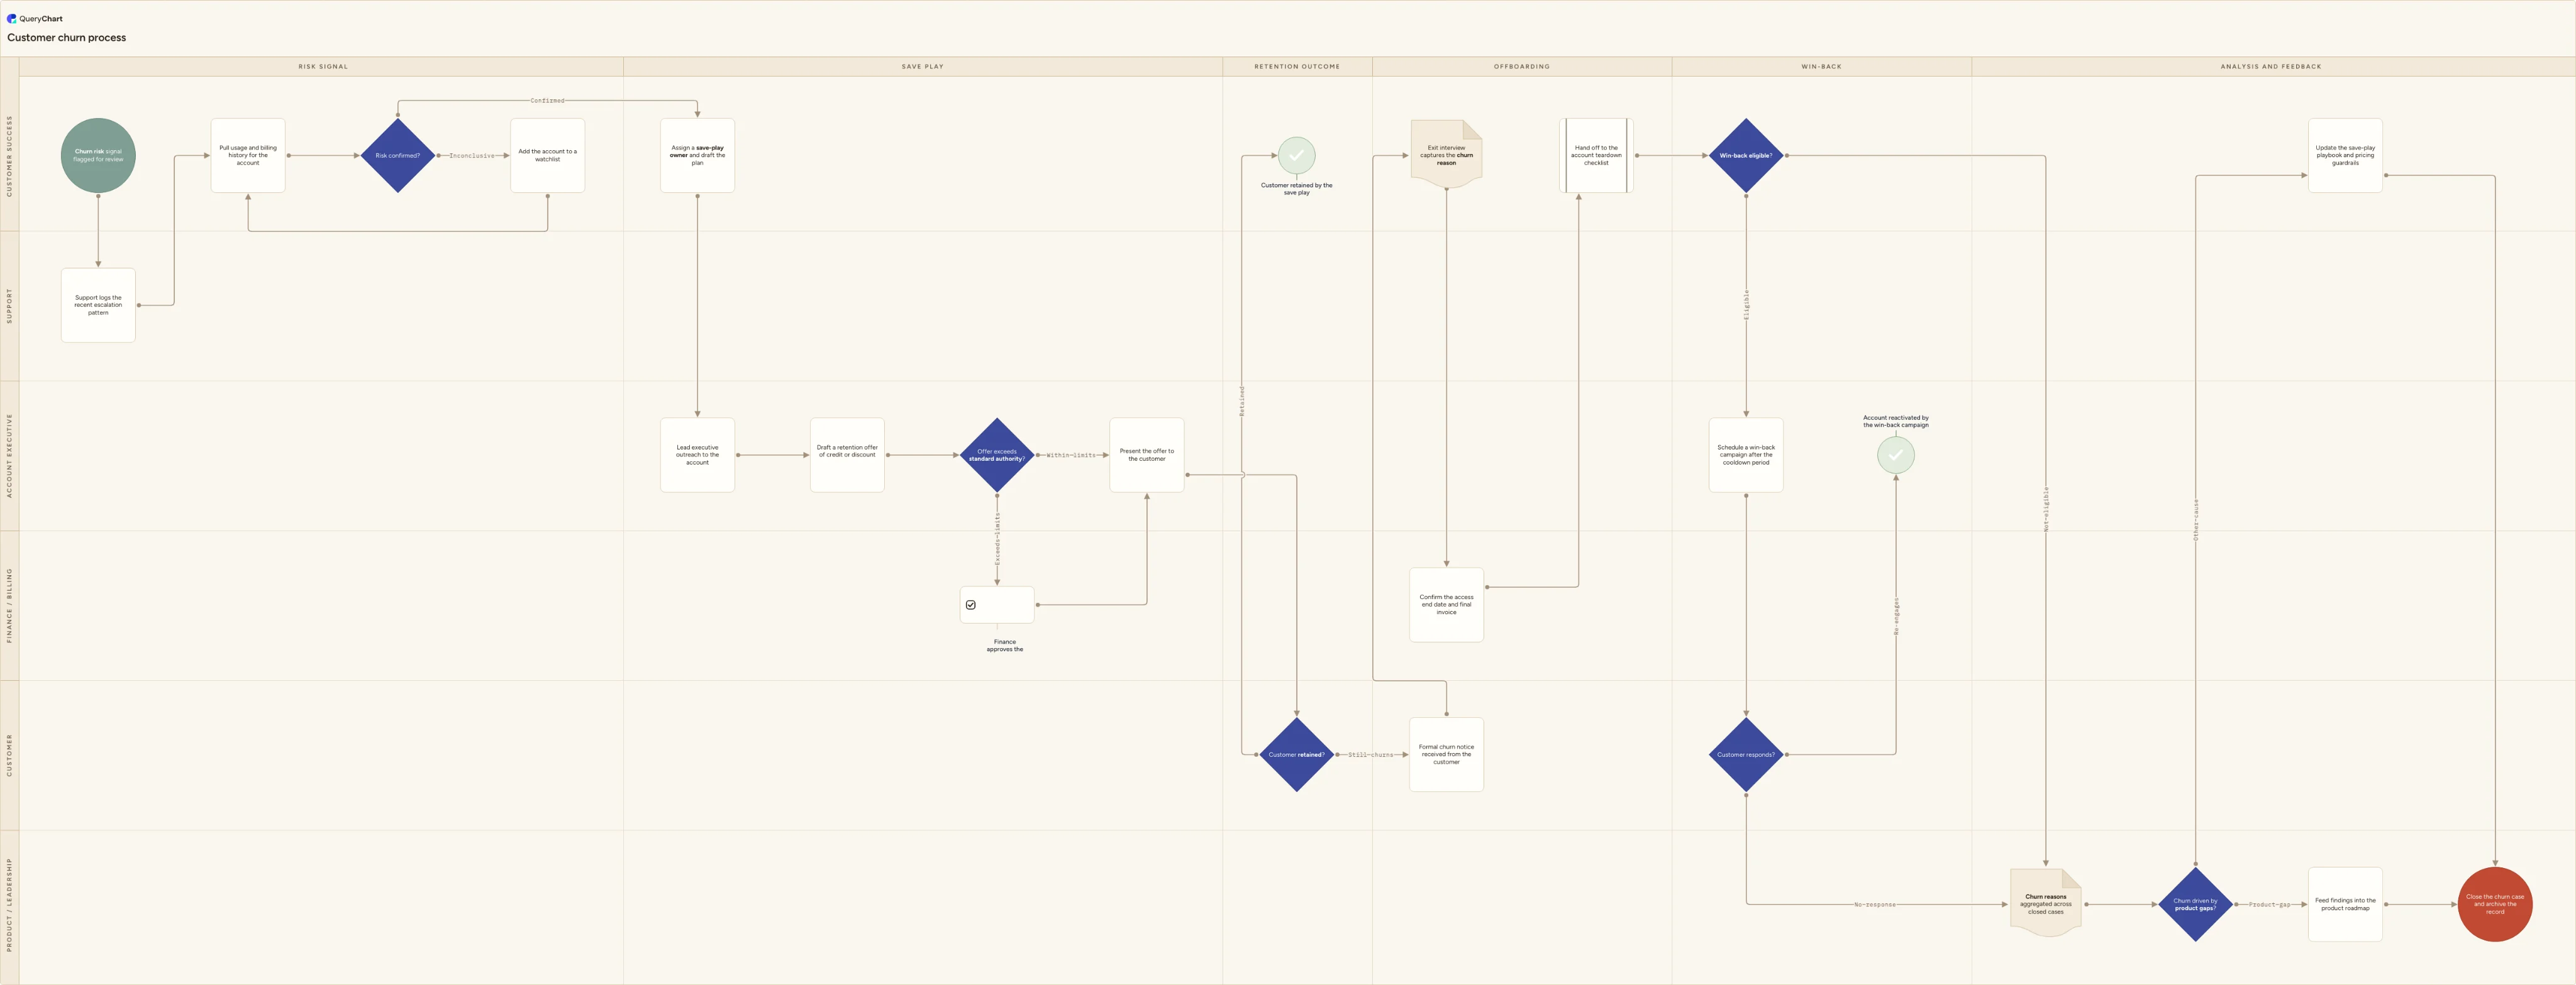The image size is (2576, 985).
Task: Select the 'Assign a save-play owner' node
Action: coord(697,155)
